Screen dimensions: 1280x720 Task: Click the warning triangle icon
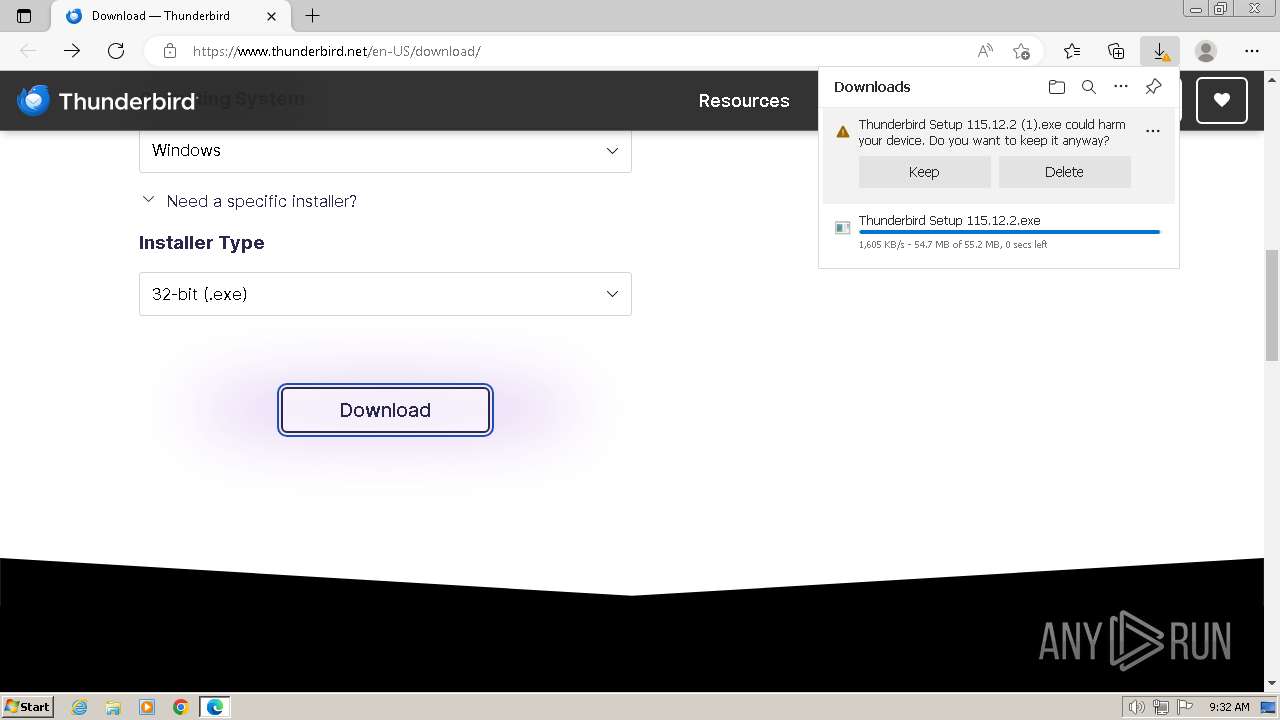click(x=842, y=131)
